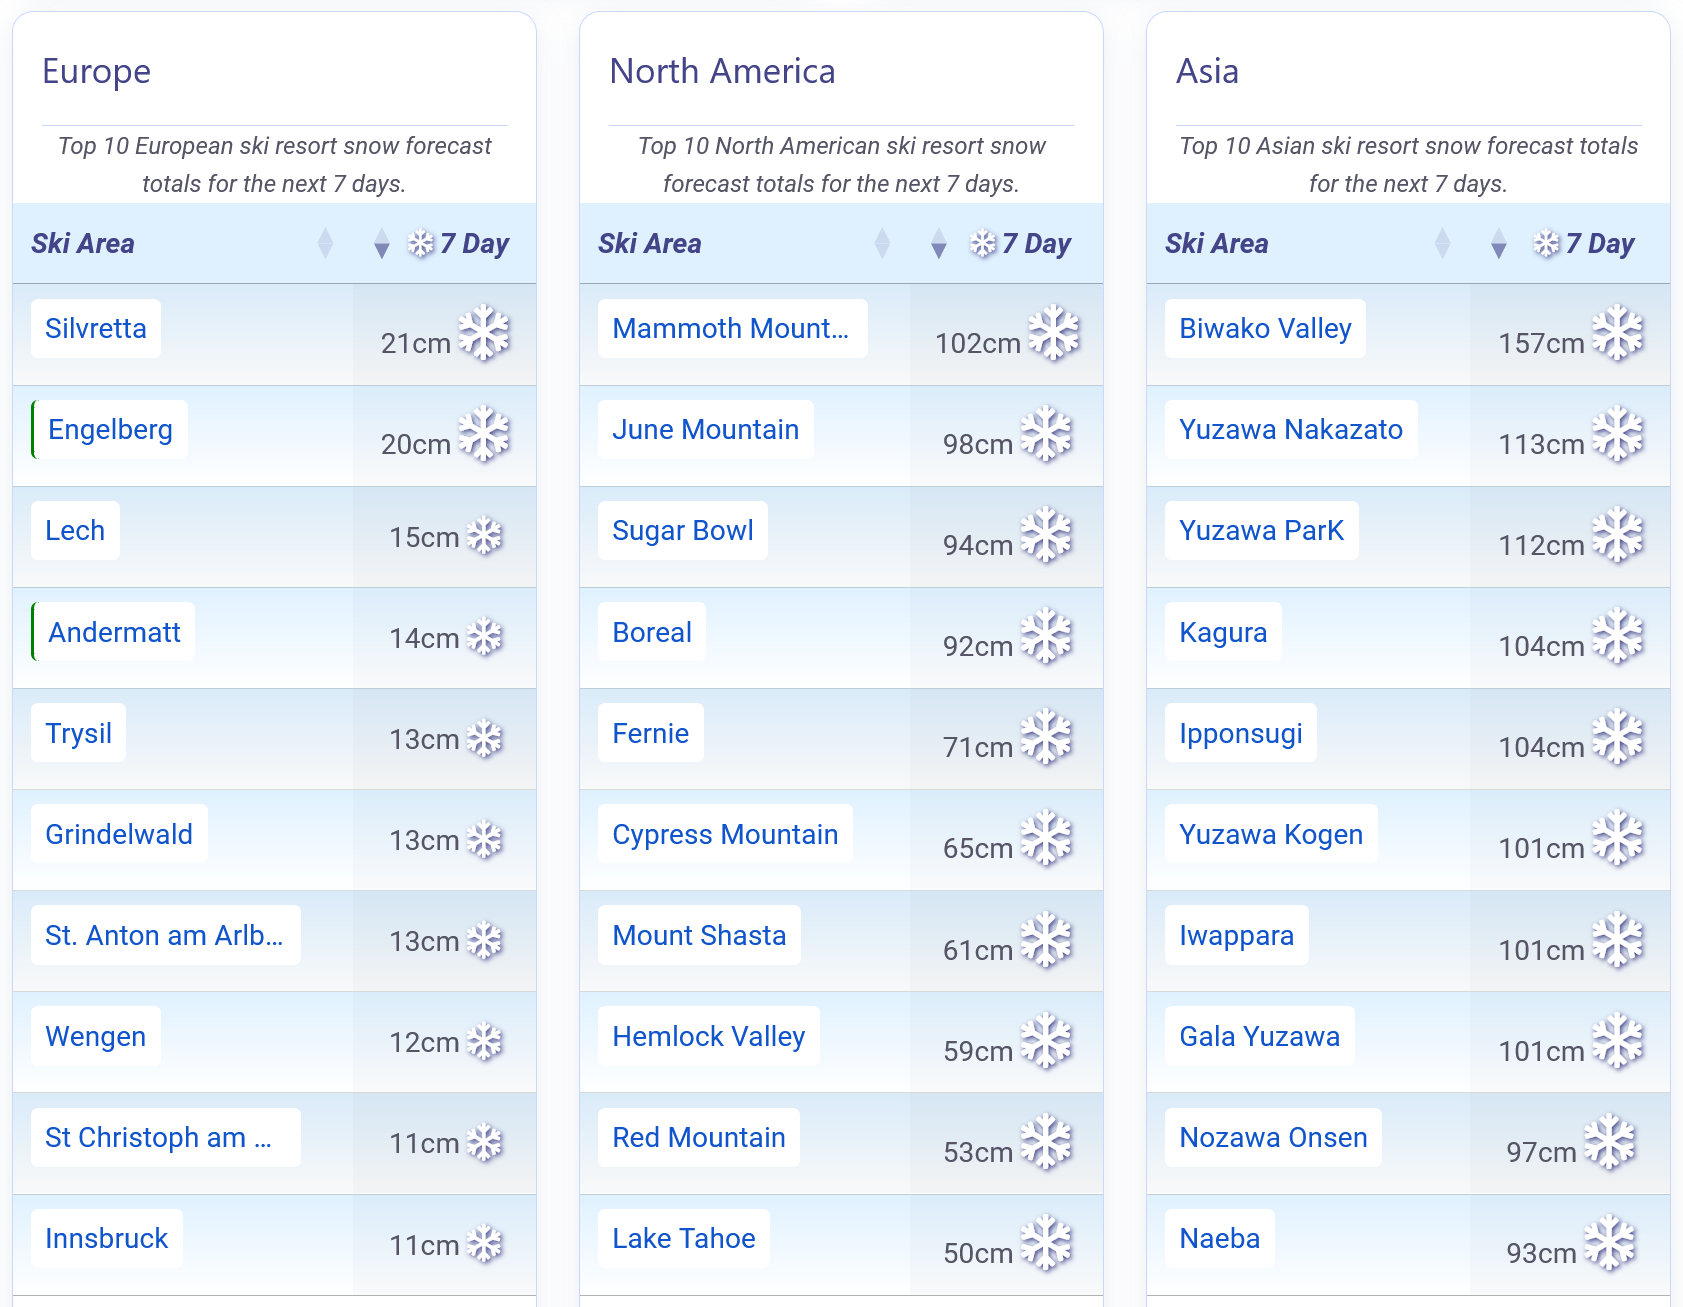Click the Asia Ski Area column header
This screenshot has width=1683, height=1307.
[1216, 243]
